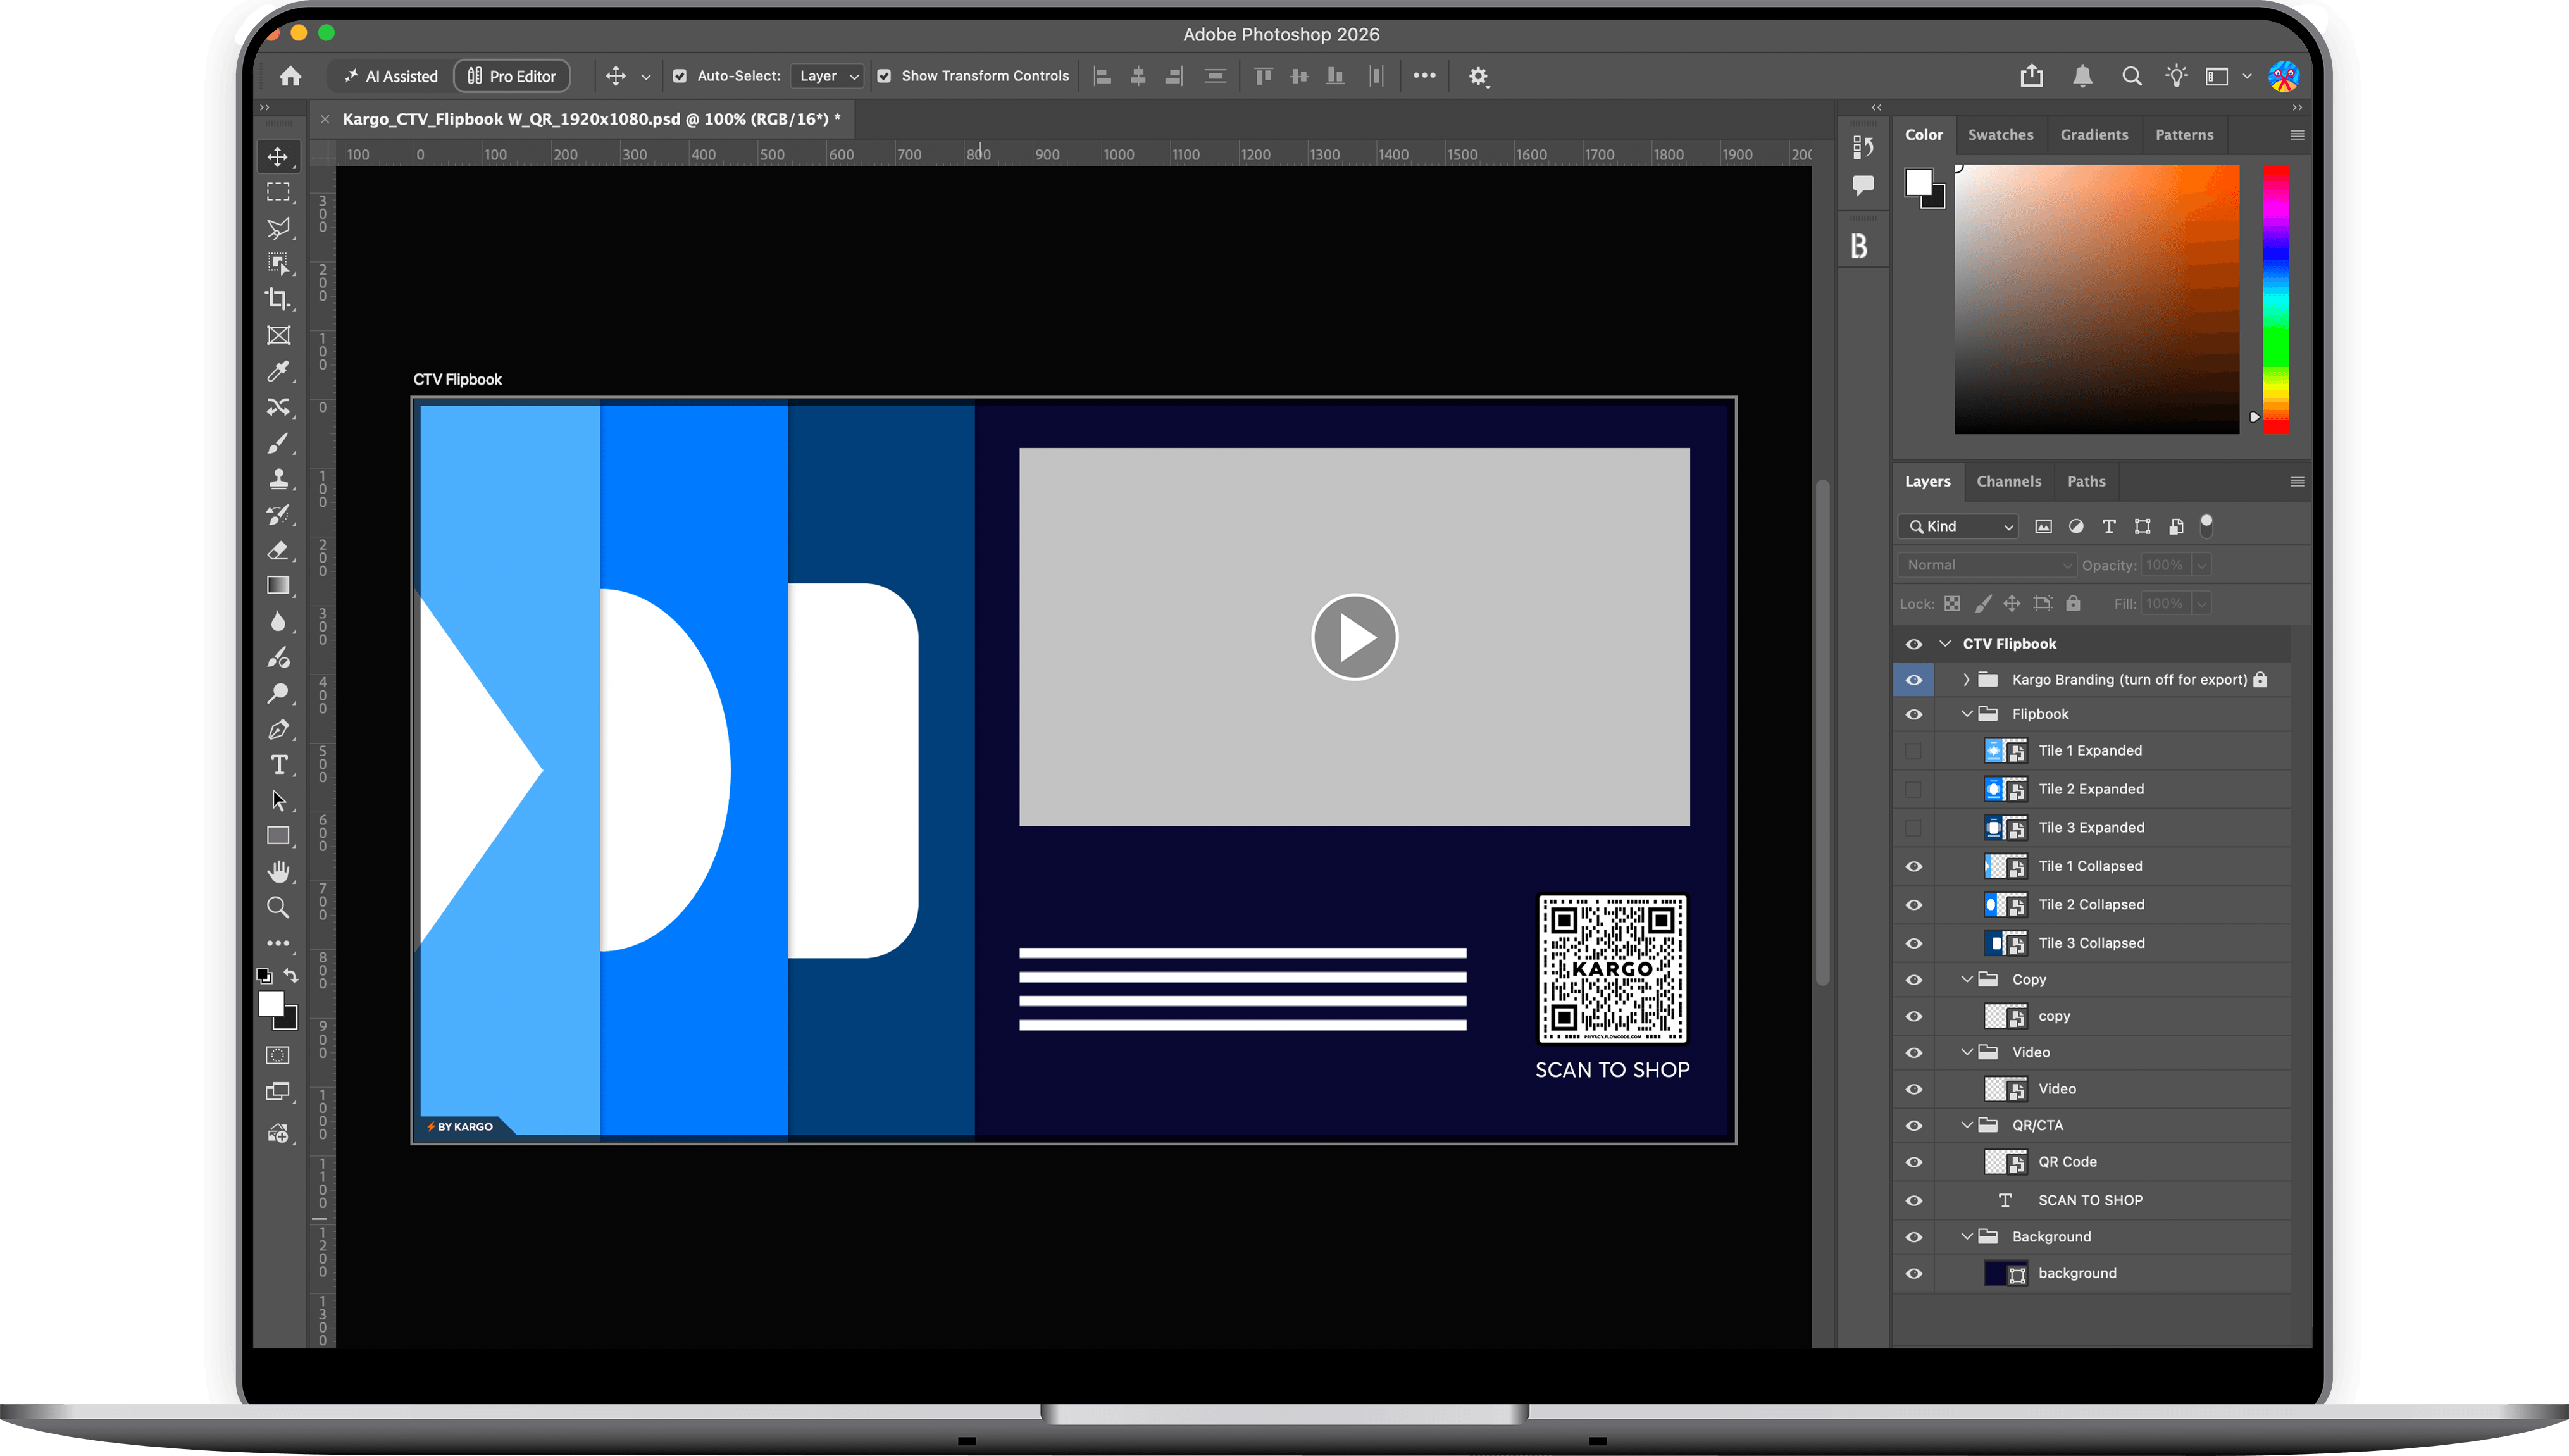Hide the Kargo Branding group
The image size is (2569, 1456).
(x=1913, y=680)
